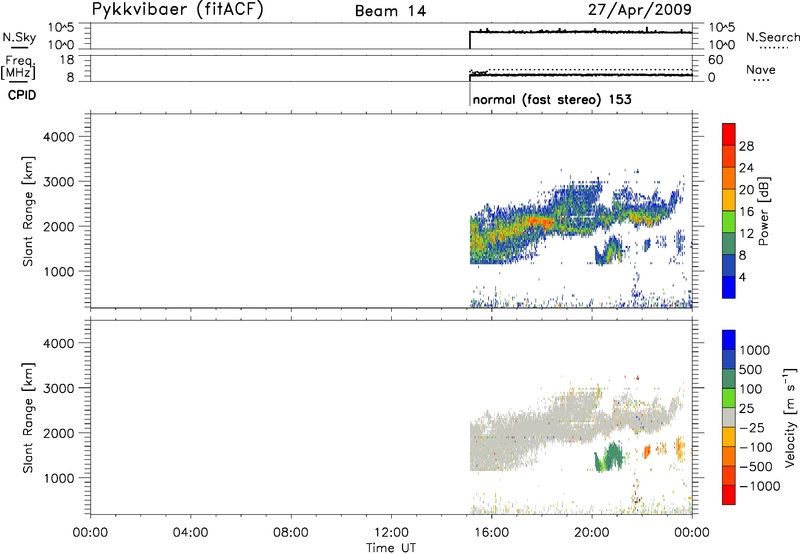800x554 pixels.
Task: Select the positive 500 Velocity colorbar label
Action: point(751,369)
